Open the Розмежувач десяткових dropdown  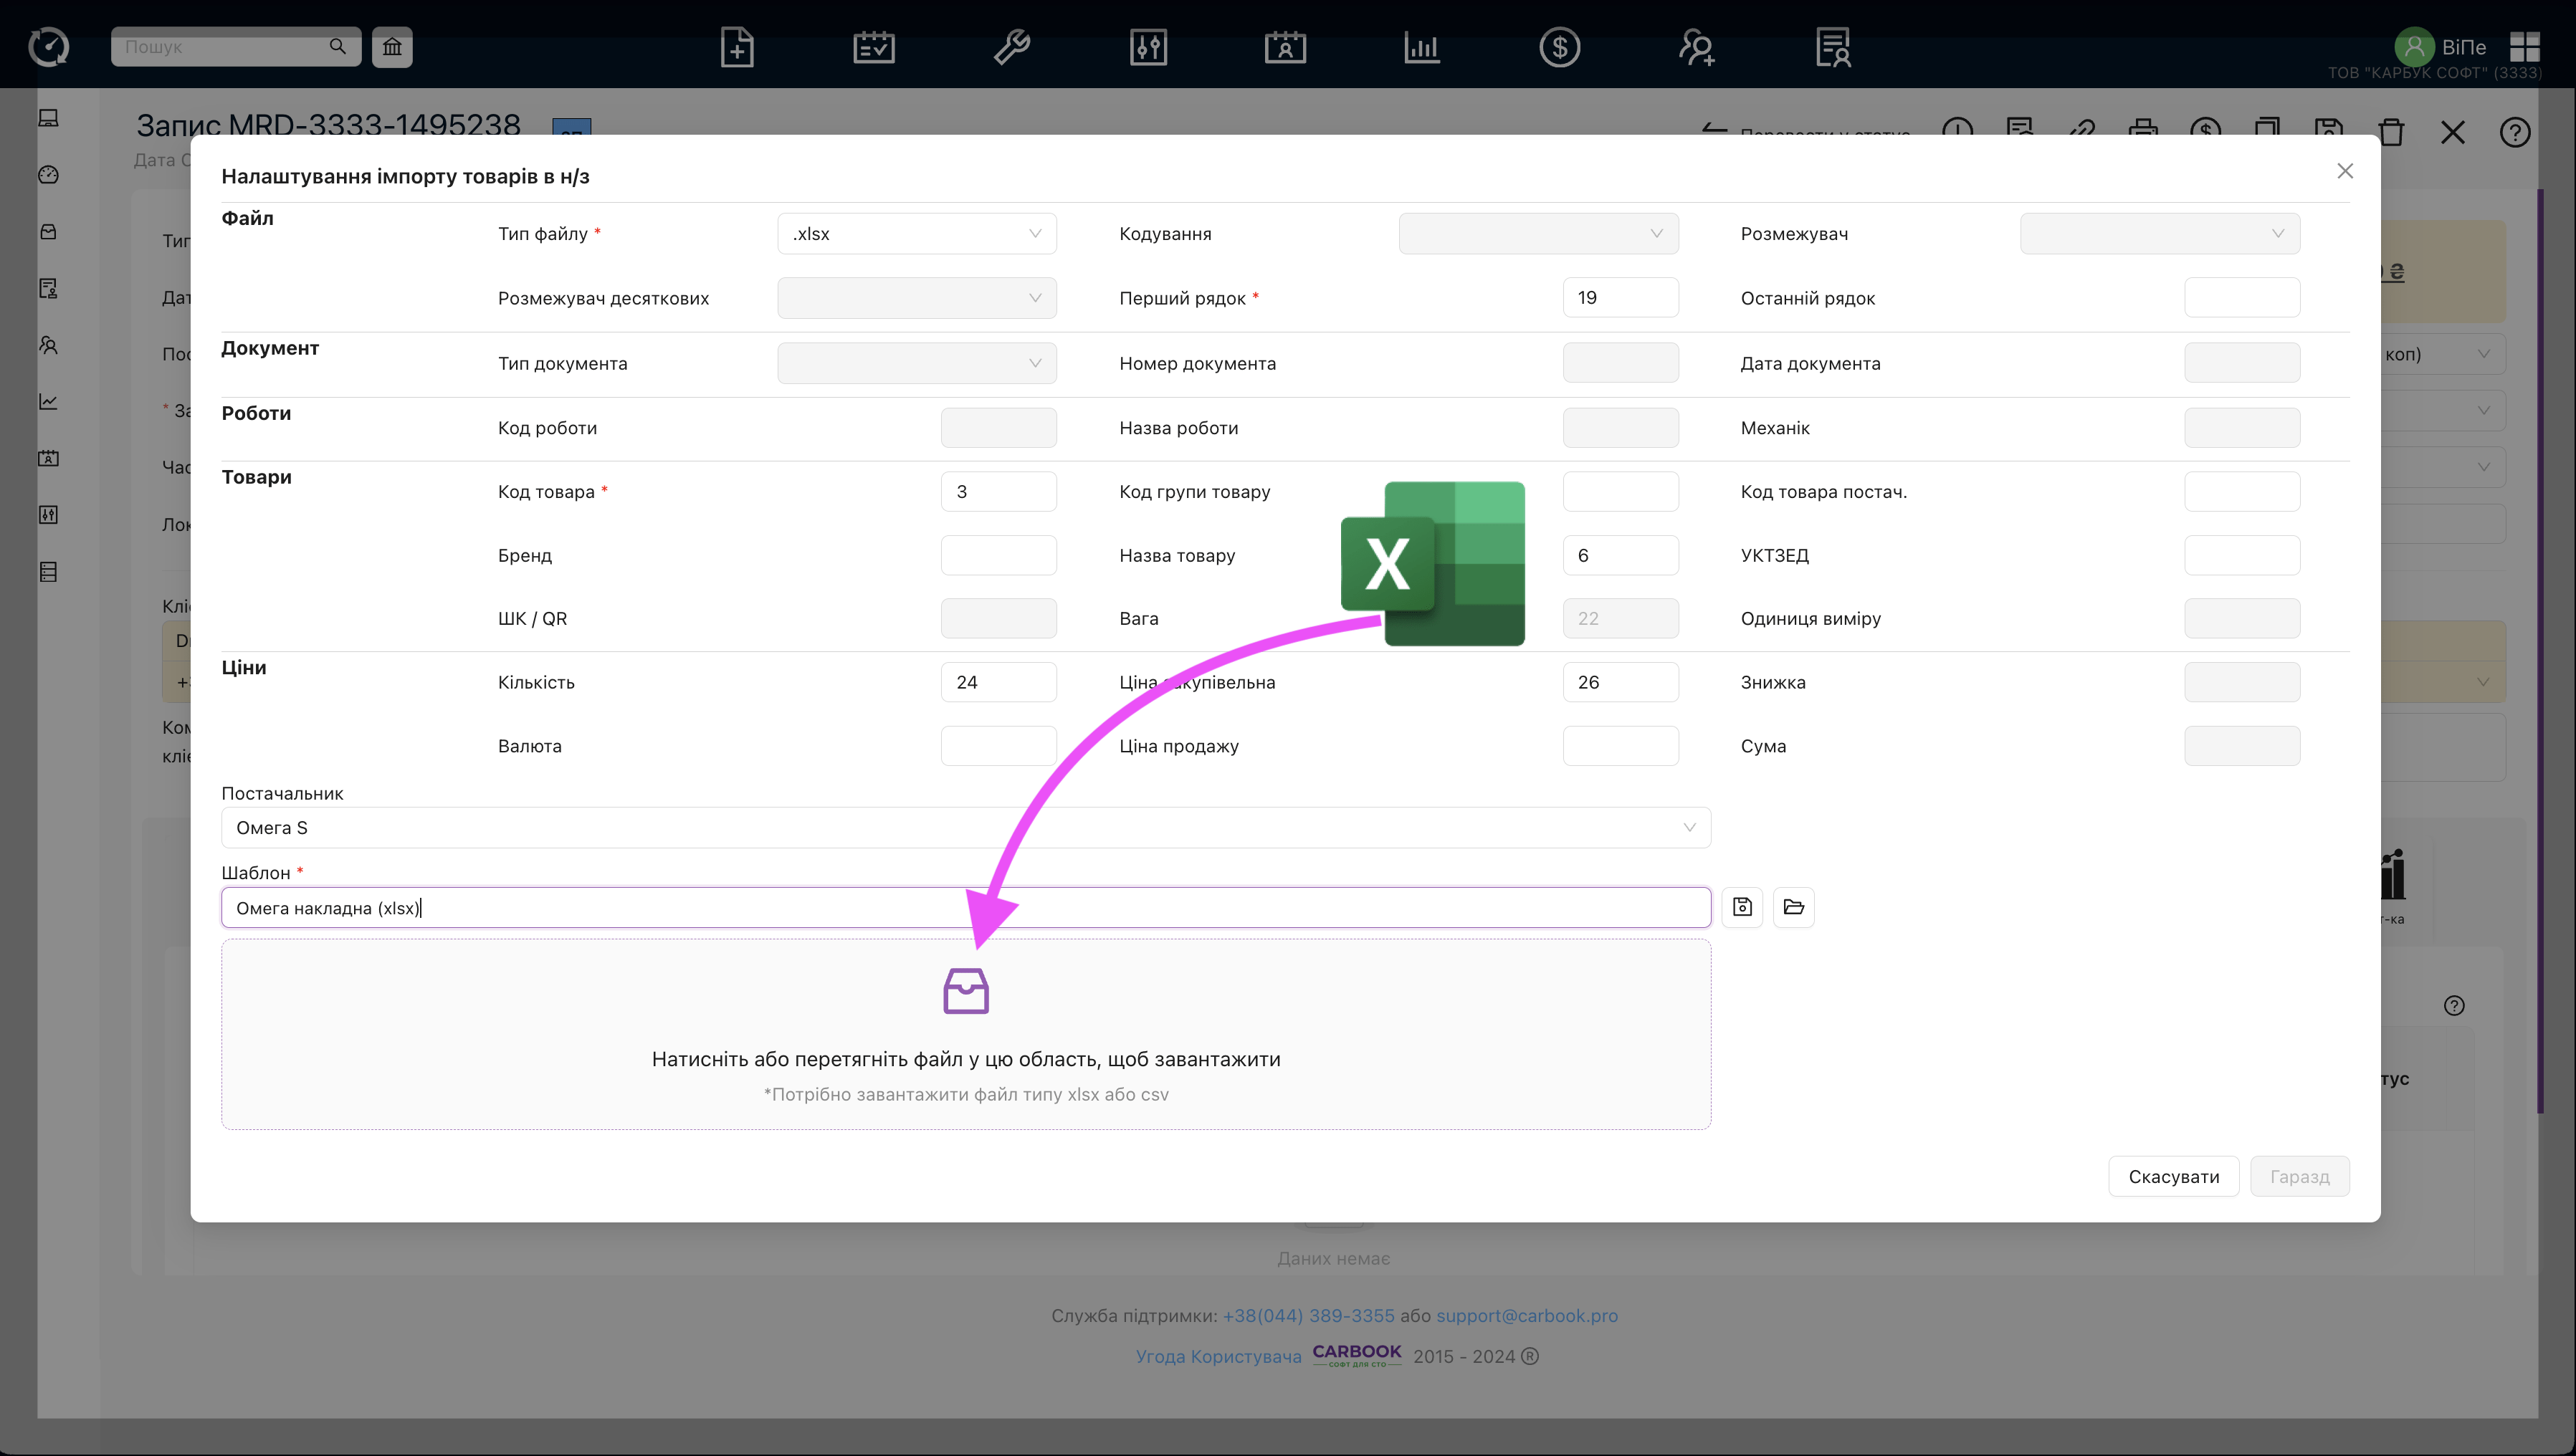[x=917, y=298]
